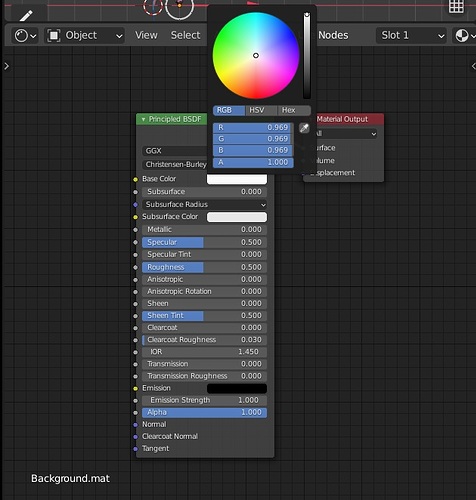Open the editor type sphere icon menu
The height and width of the screenshot is (500, 476).
point(25,35)
